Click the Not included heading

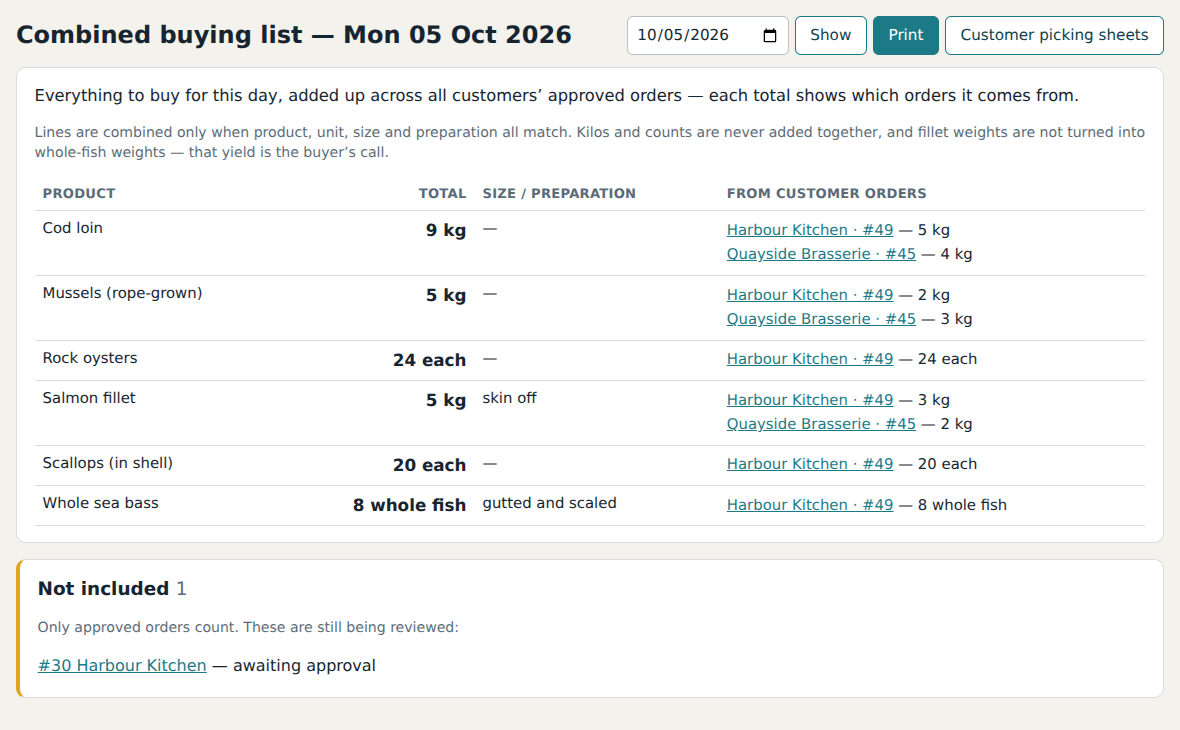(x=103, y=589)
